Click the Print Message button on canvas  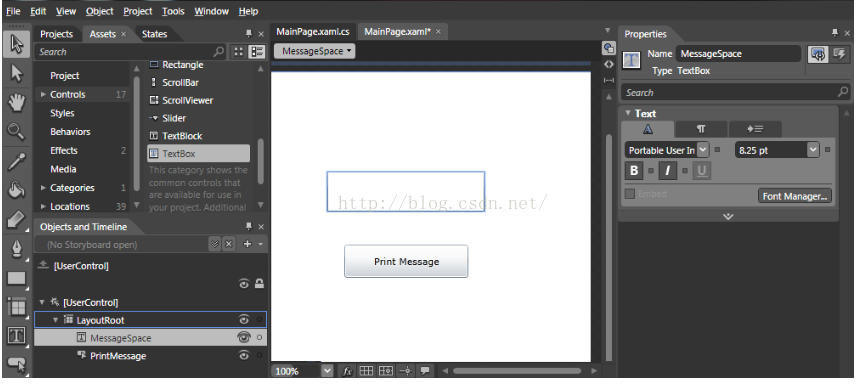[x=406, y=261]
